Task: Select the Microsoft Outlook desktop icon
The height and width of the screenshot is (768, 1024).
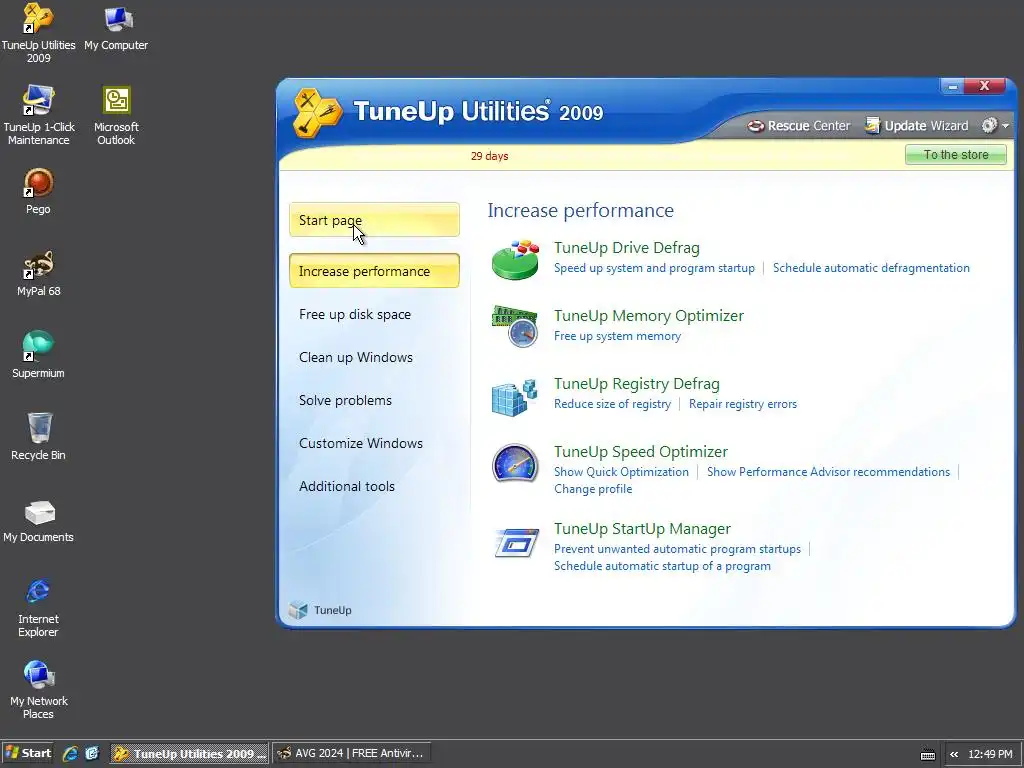Action: point(116,115)
